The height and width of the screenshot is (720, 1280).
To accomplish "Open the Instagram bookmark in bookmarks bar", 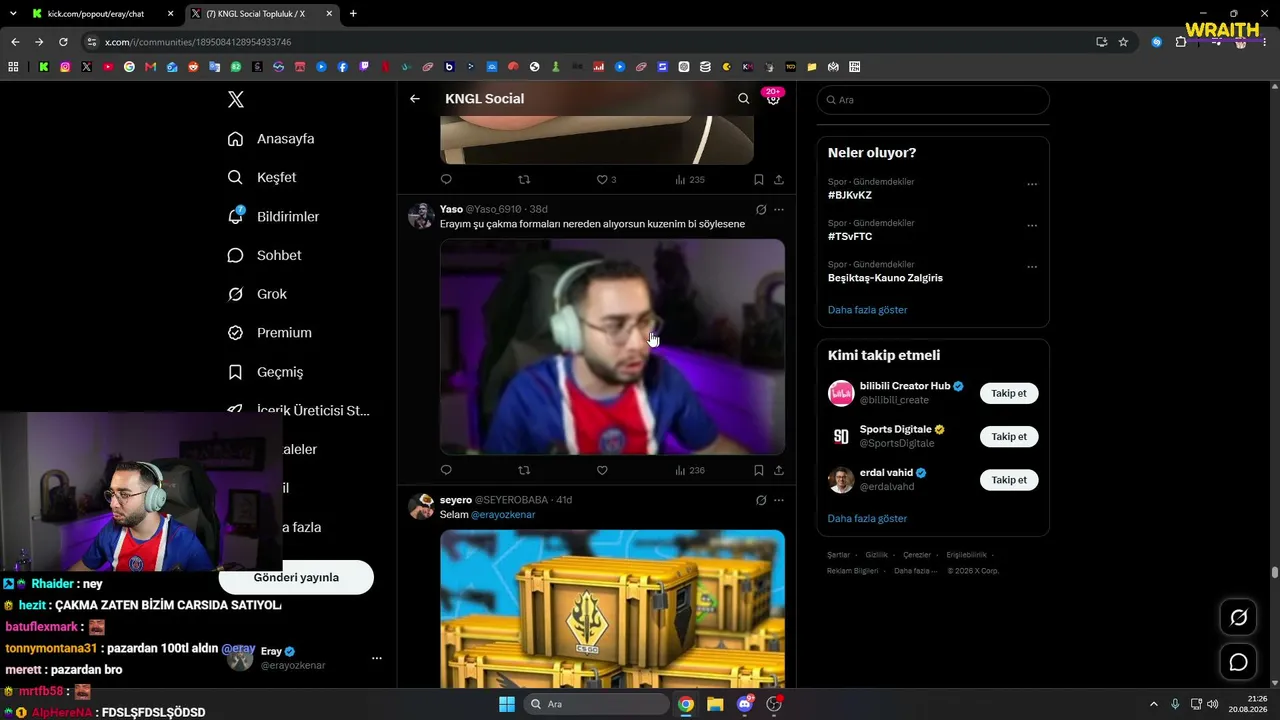I will (x=65, y=67).
